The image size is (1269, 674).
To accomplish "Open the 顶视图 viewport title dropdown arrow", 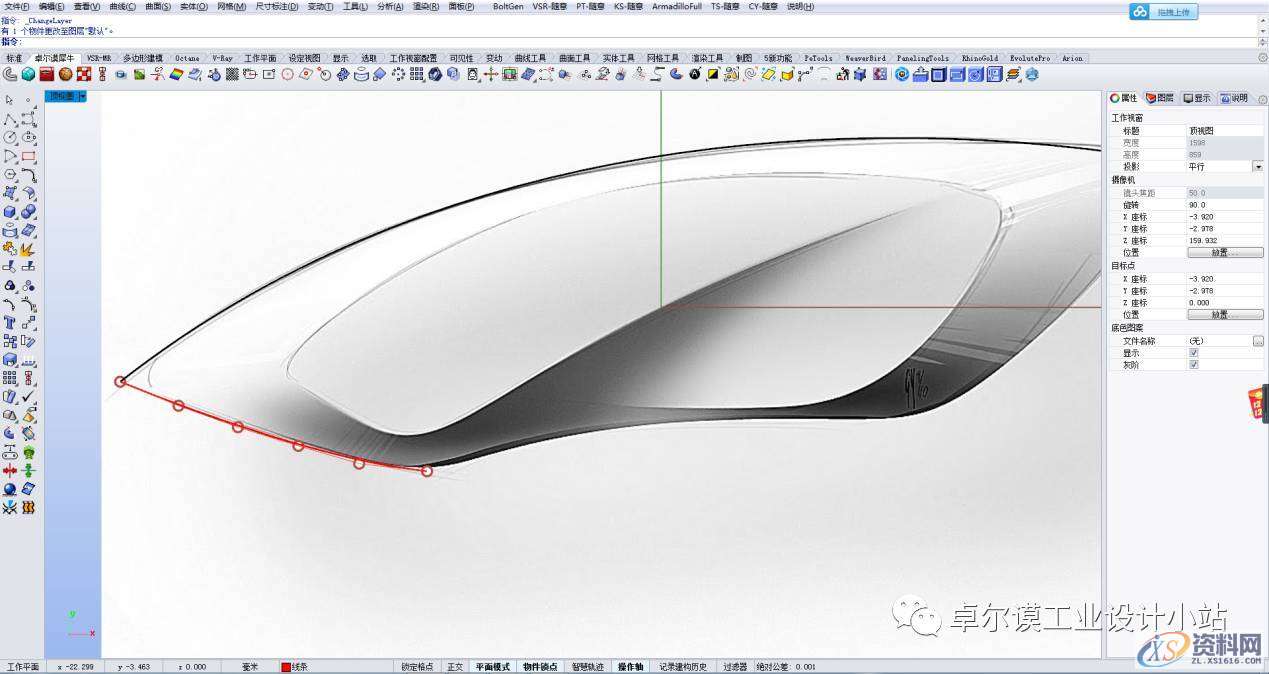I will (82, 97).
